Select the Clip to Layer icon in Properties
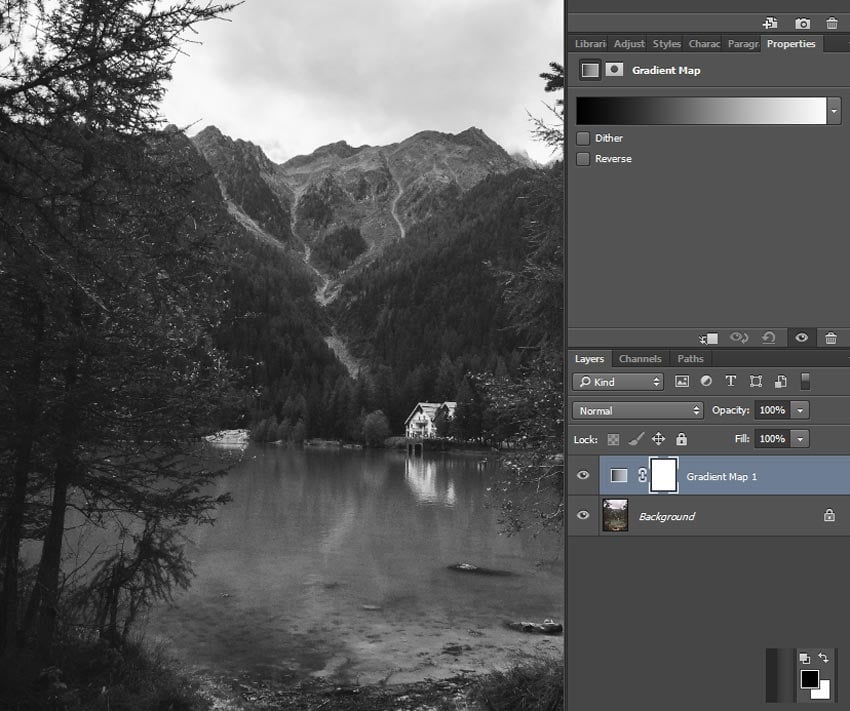The width and height of the screenshot is (850, 711). (x=710, y=338)
